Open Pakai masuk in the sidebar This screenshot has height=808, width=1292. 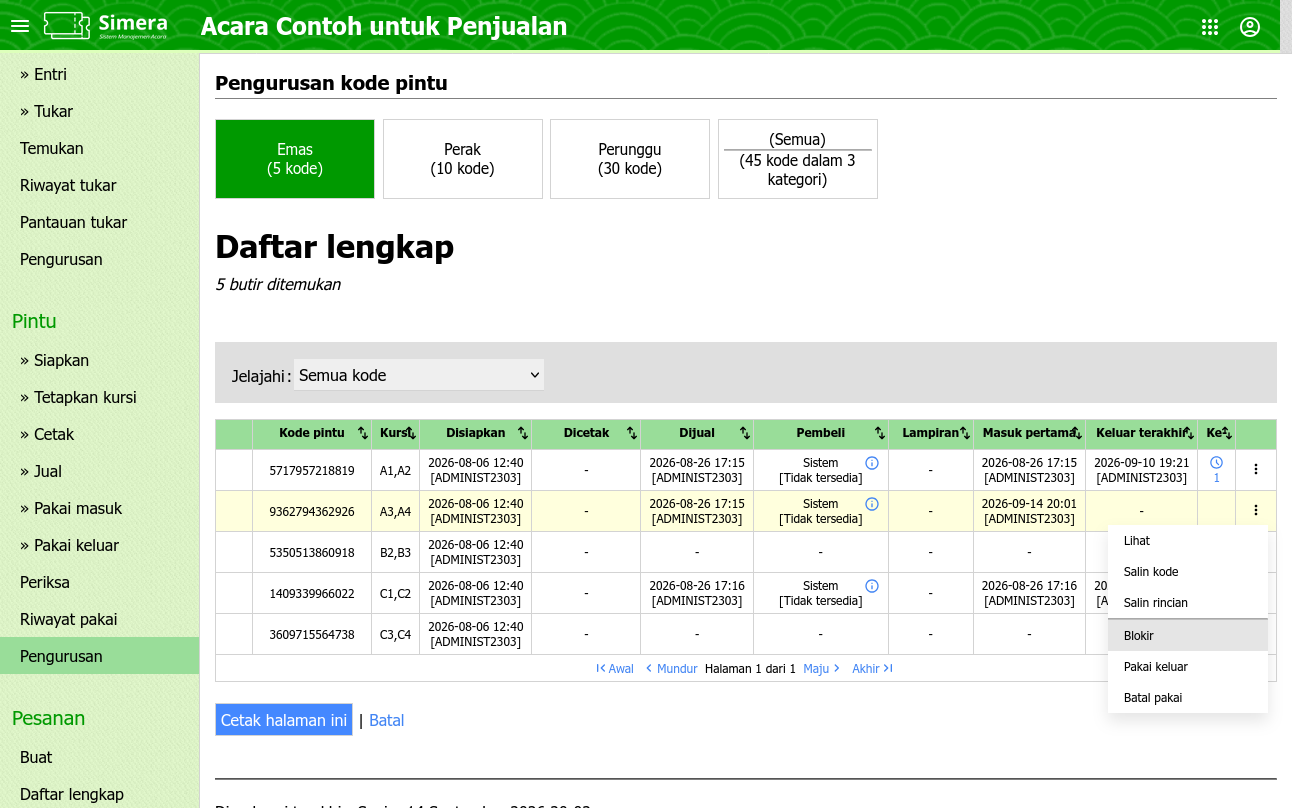tap(100, 508)
